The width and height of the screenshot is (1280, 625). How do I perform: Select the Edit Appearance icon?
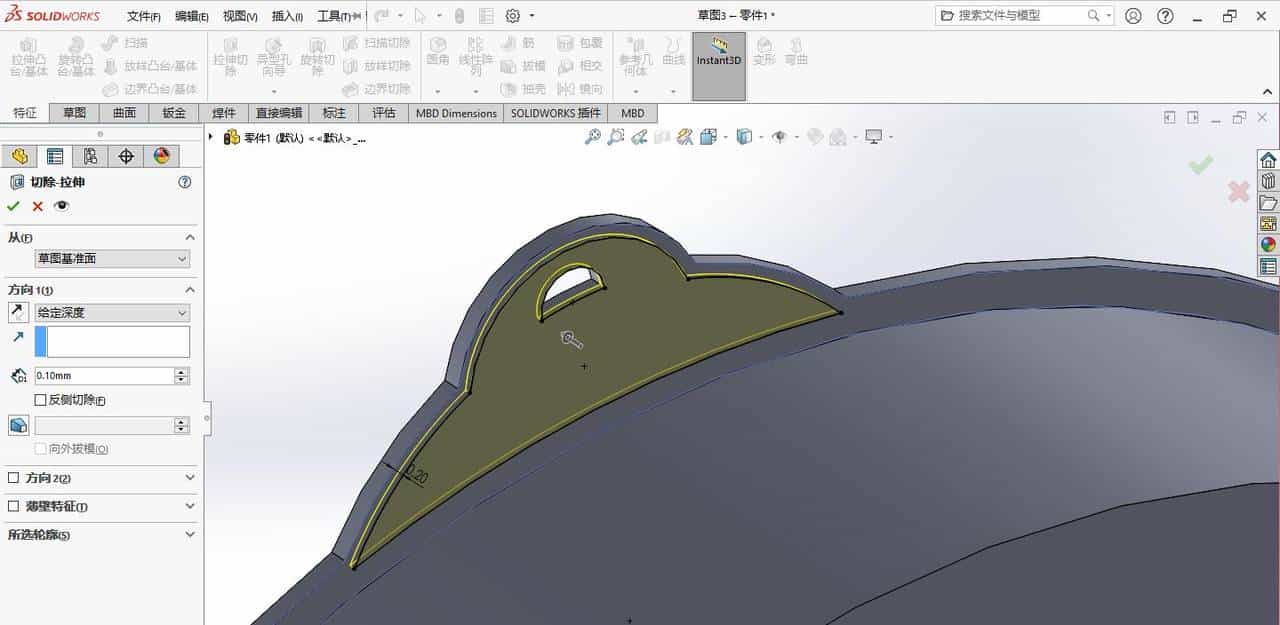[x=813, y=137]
